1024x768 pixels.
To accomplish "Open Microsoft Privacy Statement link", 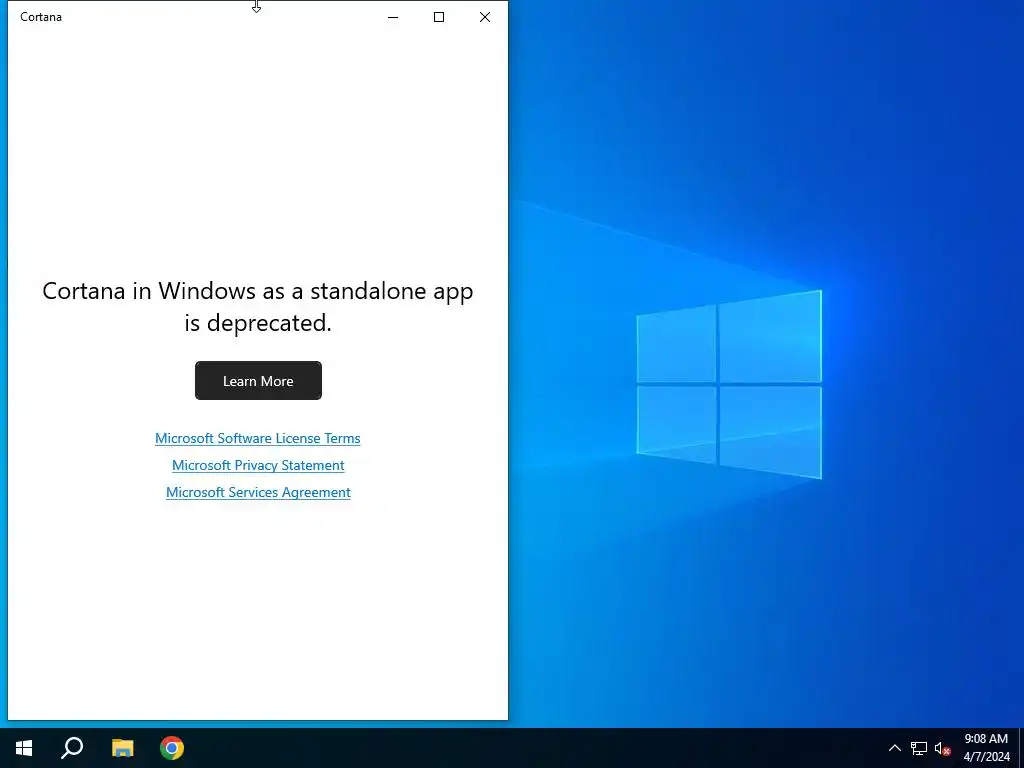I will (x=258, y=465).
